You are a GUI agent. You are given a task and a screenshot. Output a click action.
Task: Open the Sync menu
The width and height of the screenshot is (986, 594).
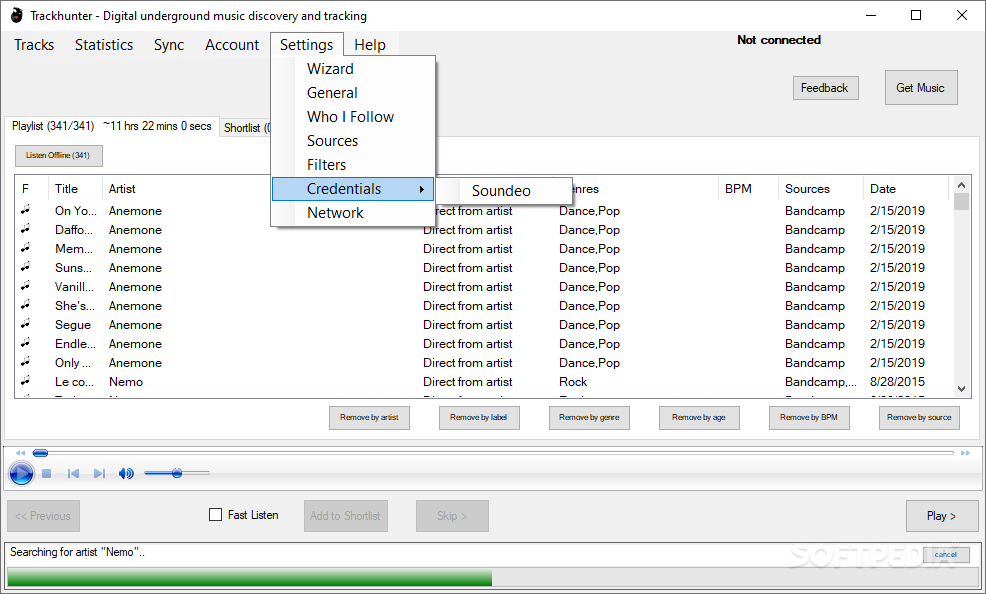tap(169, 45)
